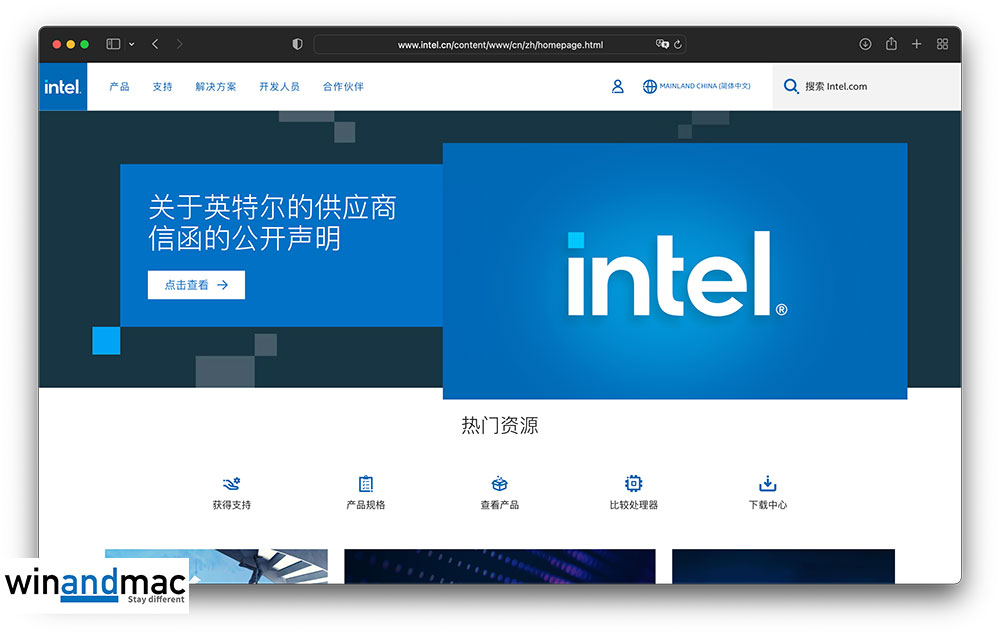Image resolution: width=1000 pixels, height=635 pixels.
Task: Click the Safari share icon
Action: tap(891, 44)
